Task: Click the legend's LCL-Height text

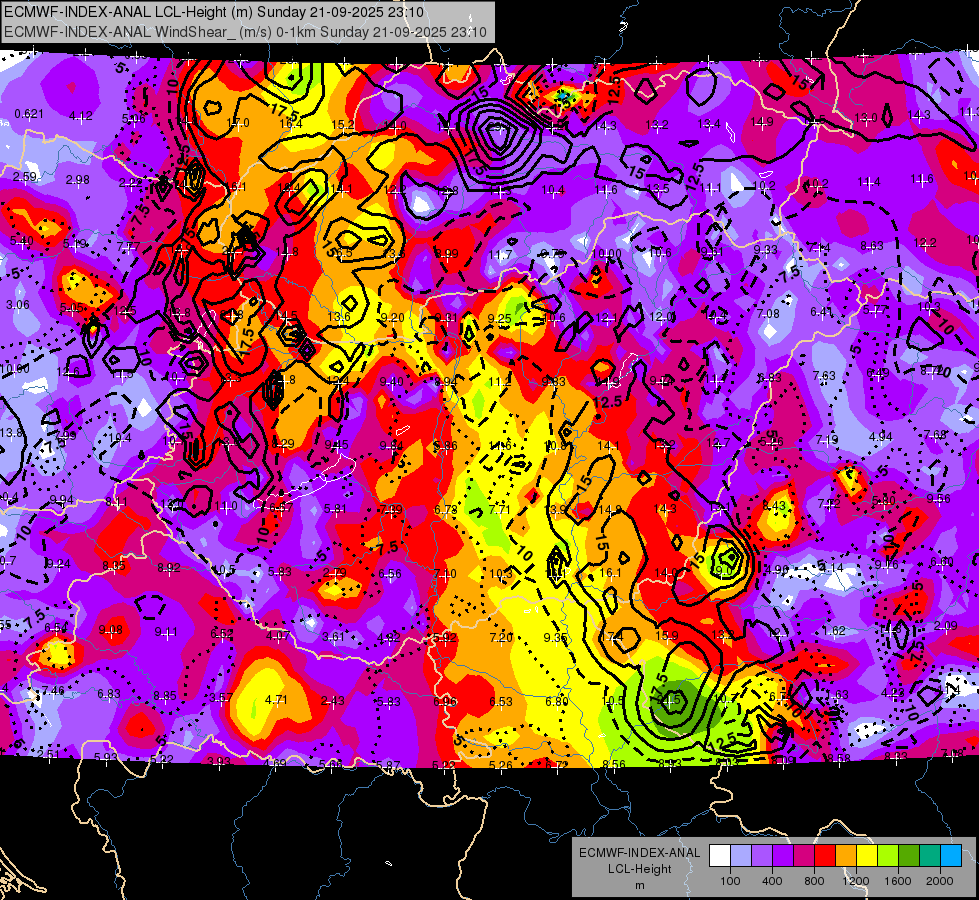Action: (x=639, y=869)
